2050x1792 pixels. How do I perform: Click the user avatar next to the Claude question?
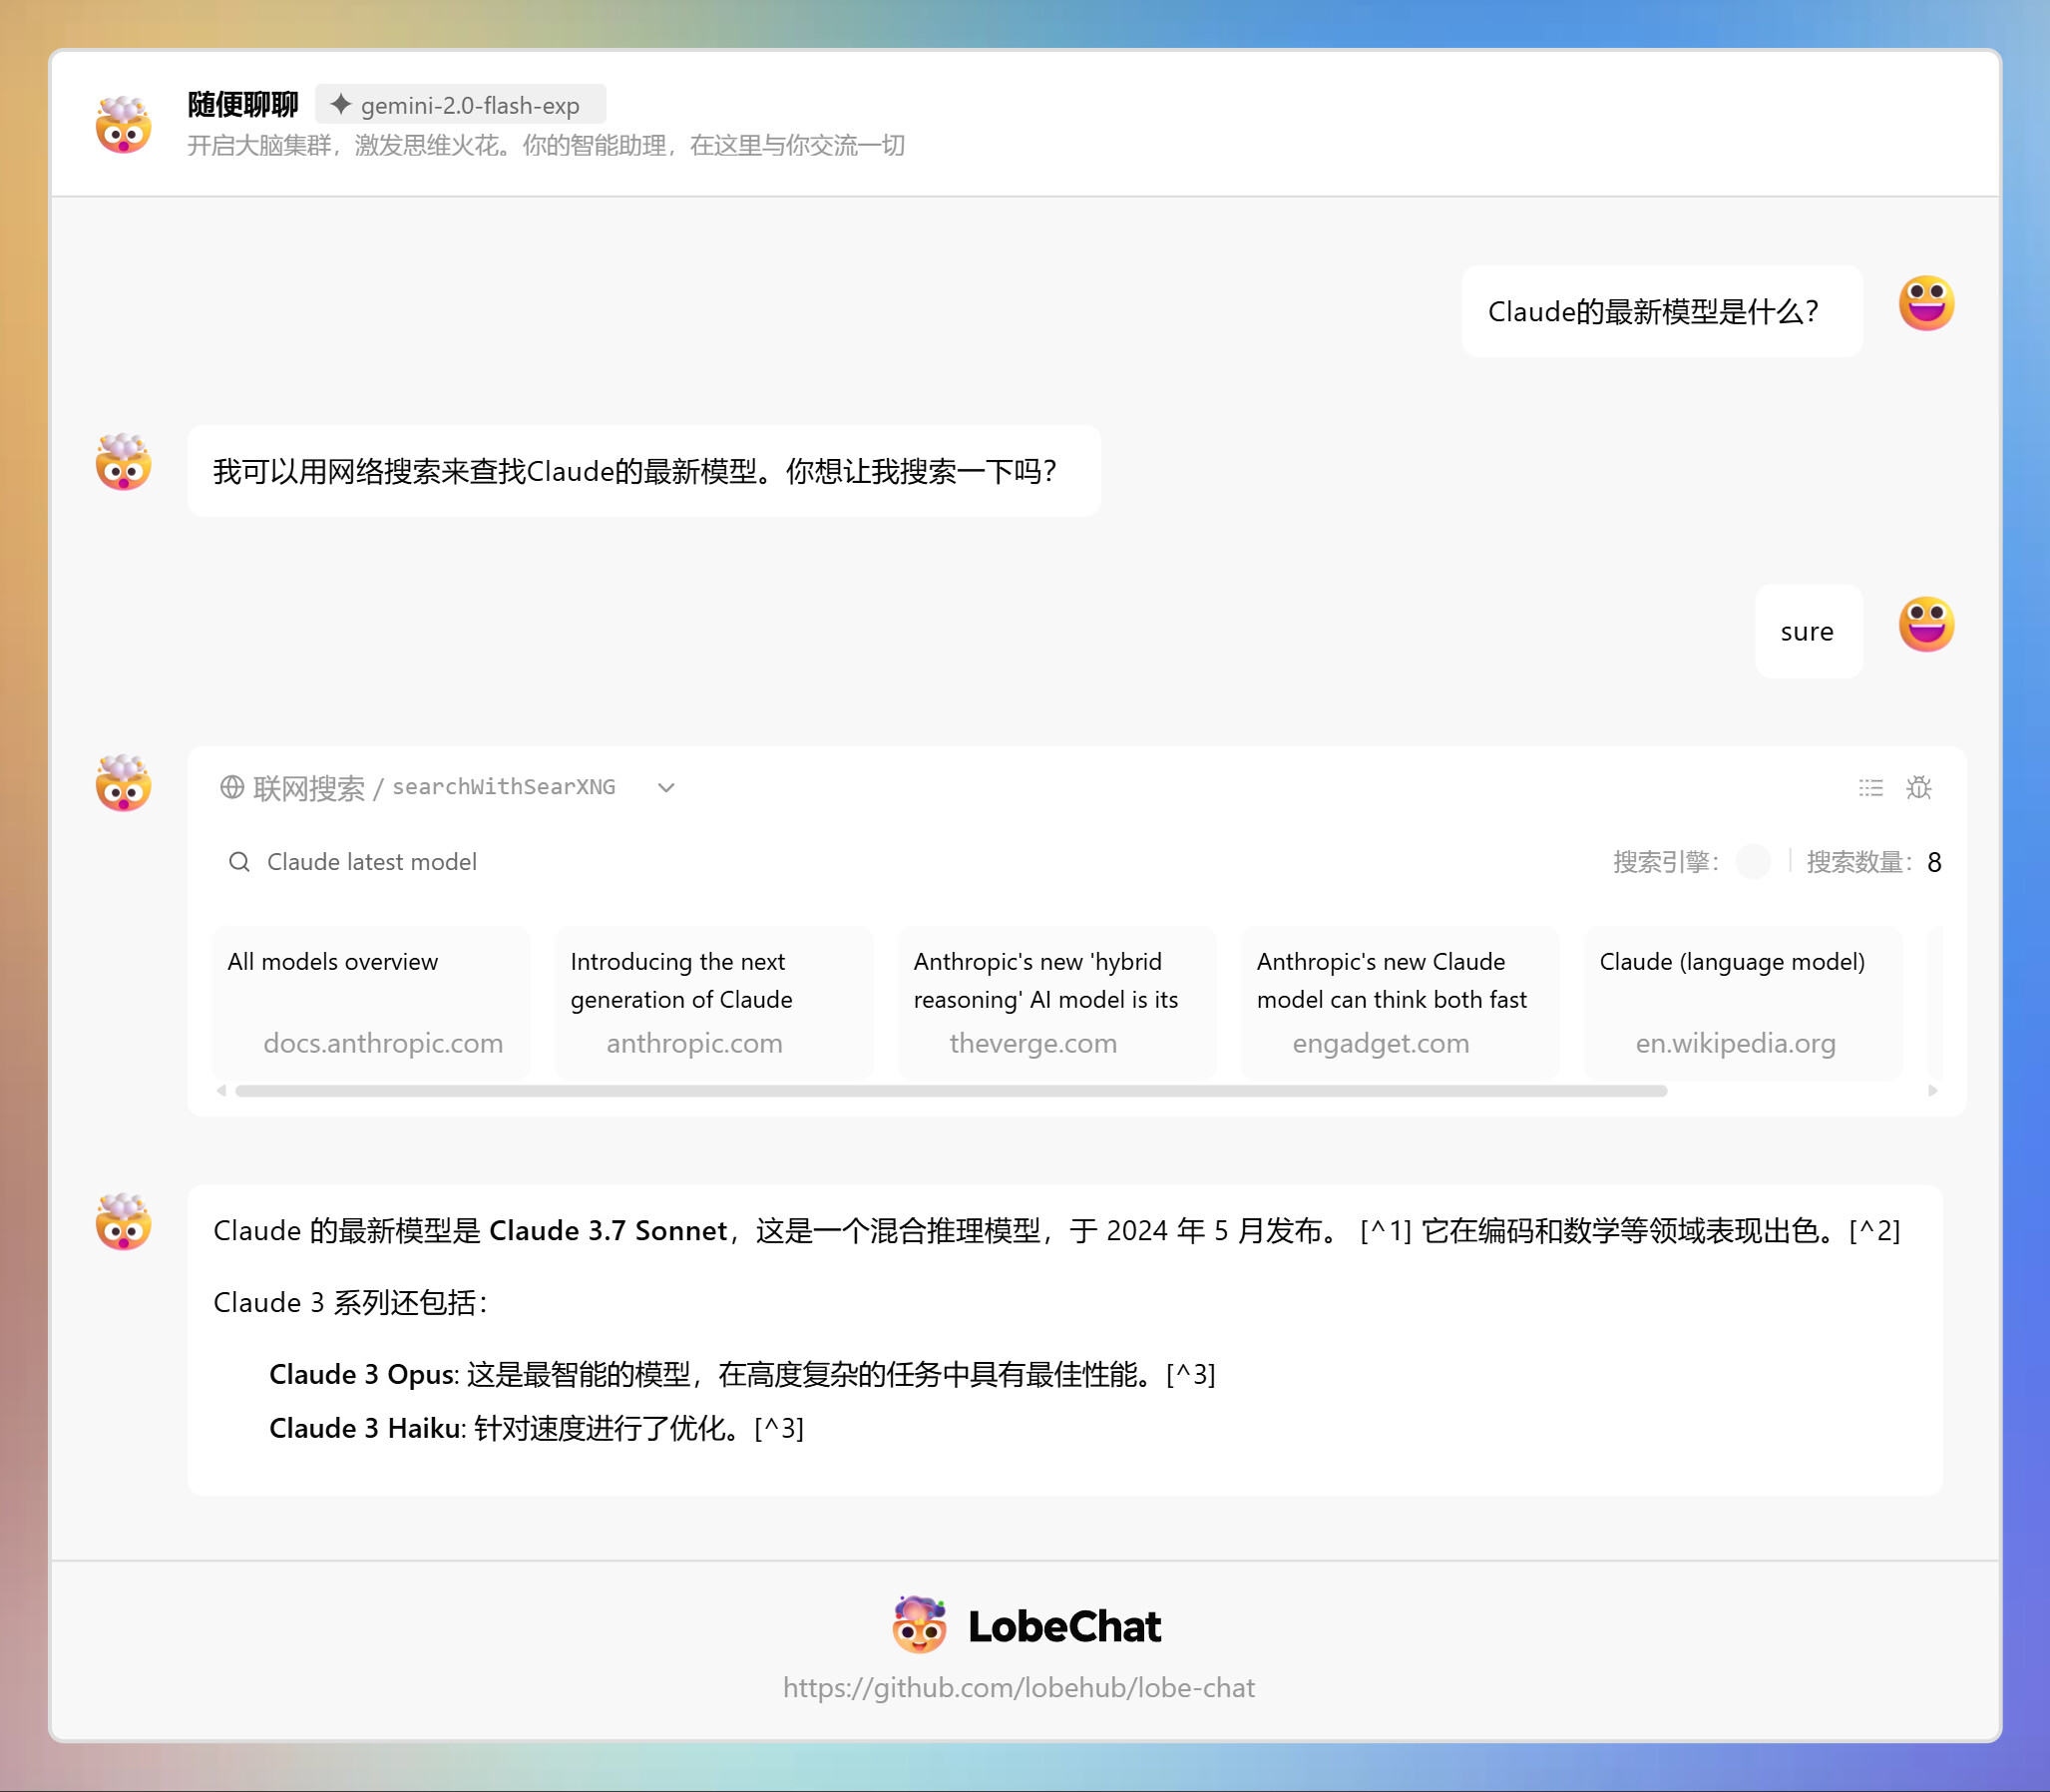1926,303
